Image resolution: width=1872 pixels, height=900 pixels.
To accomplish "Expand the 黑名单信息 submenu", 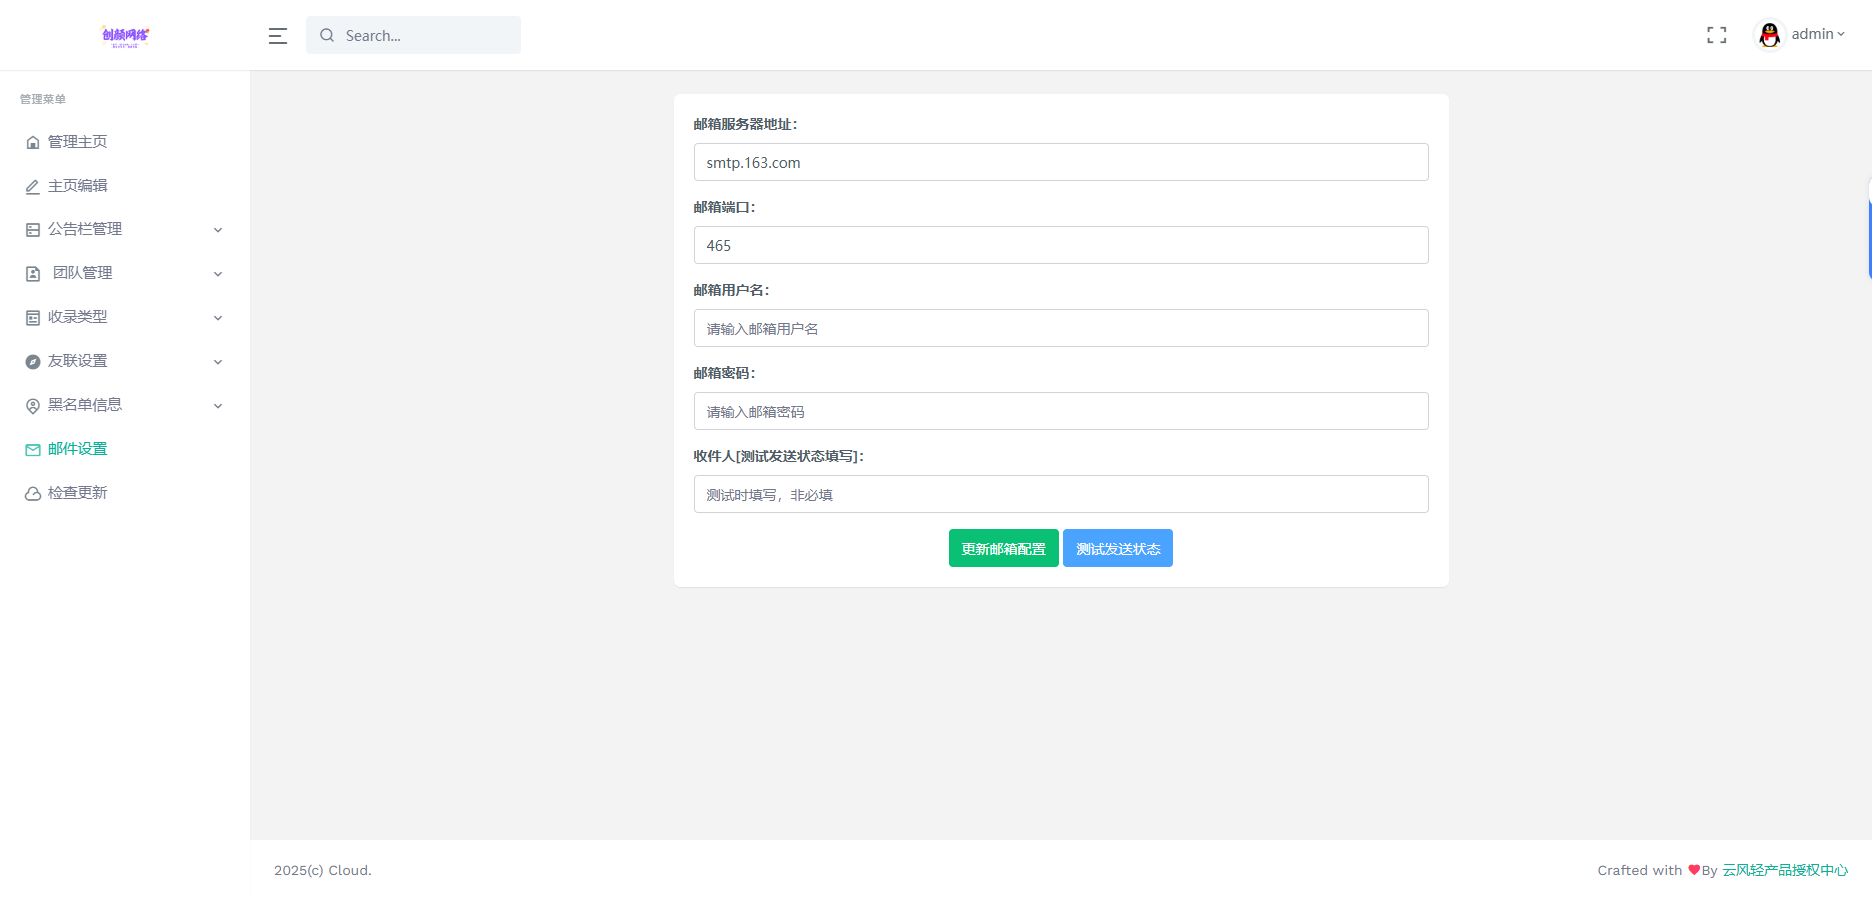I will [x=218, y=405].
